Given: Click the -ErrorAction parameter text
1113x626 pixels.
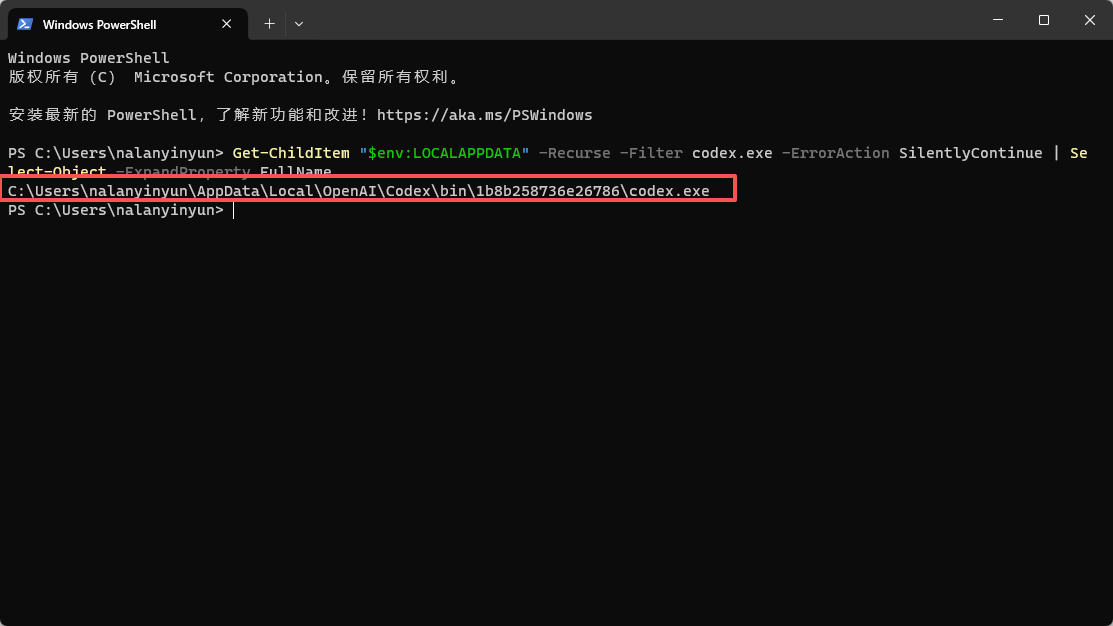Looking at the screenshot, I should (x=835, y=153).
